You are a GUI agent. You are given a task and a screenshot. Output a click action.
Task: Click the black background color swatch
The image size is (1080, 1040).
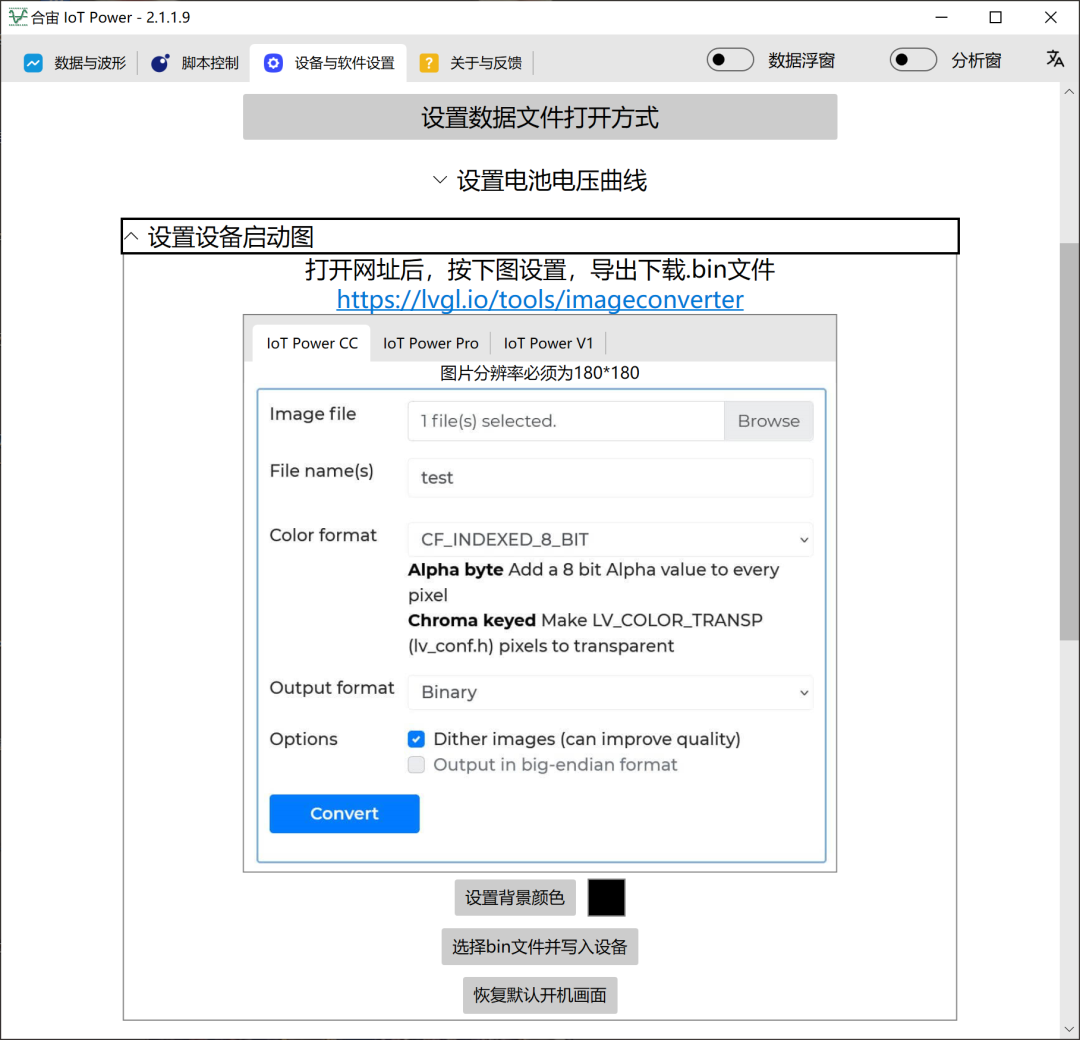click(607, 897)
